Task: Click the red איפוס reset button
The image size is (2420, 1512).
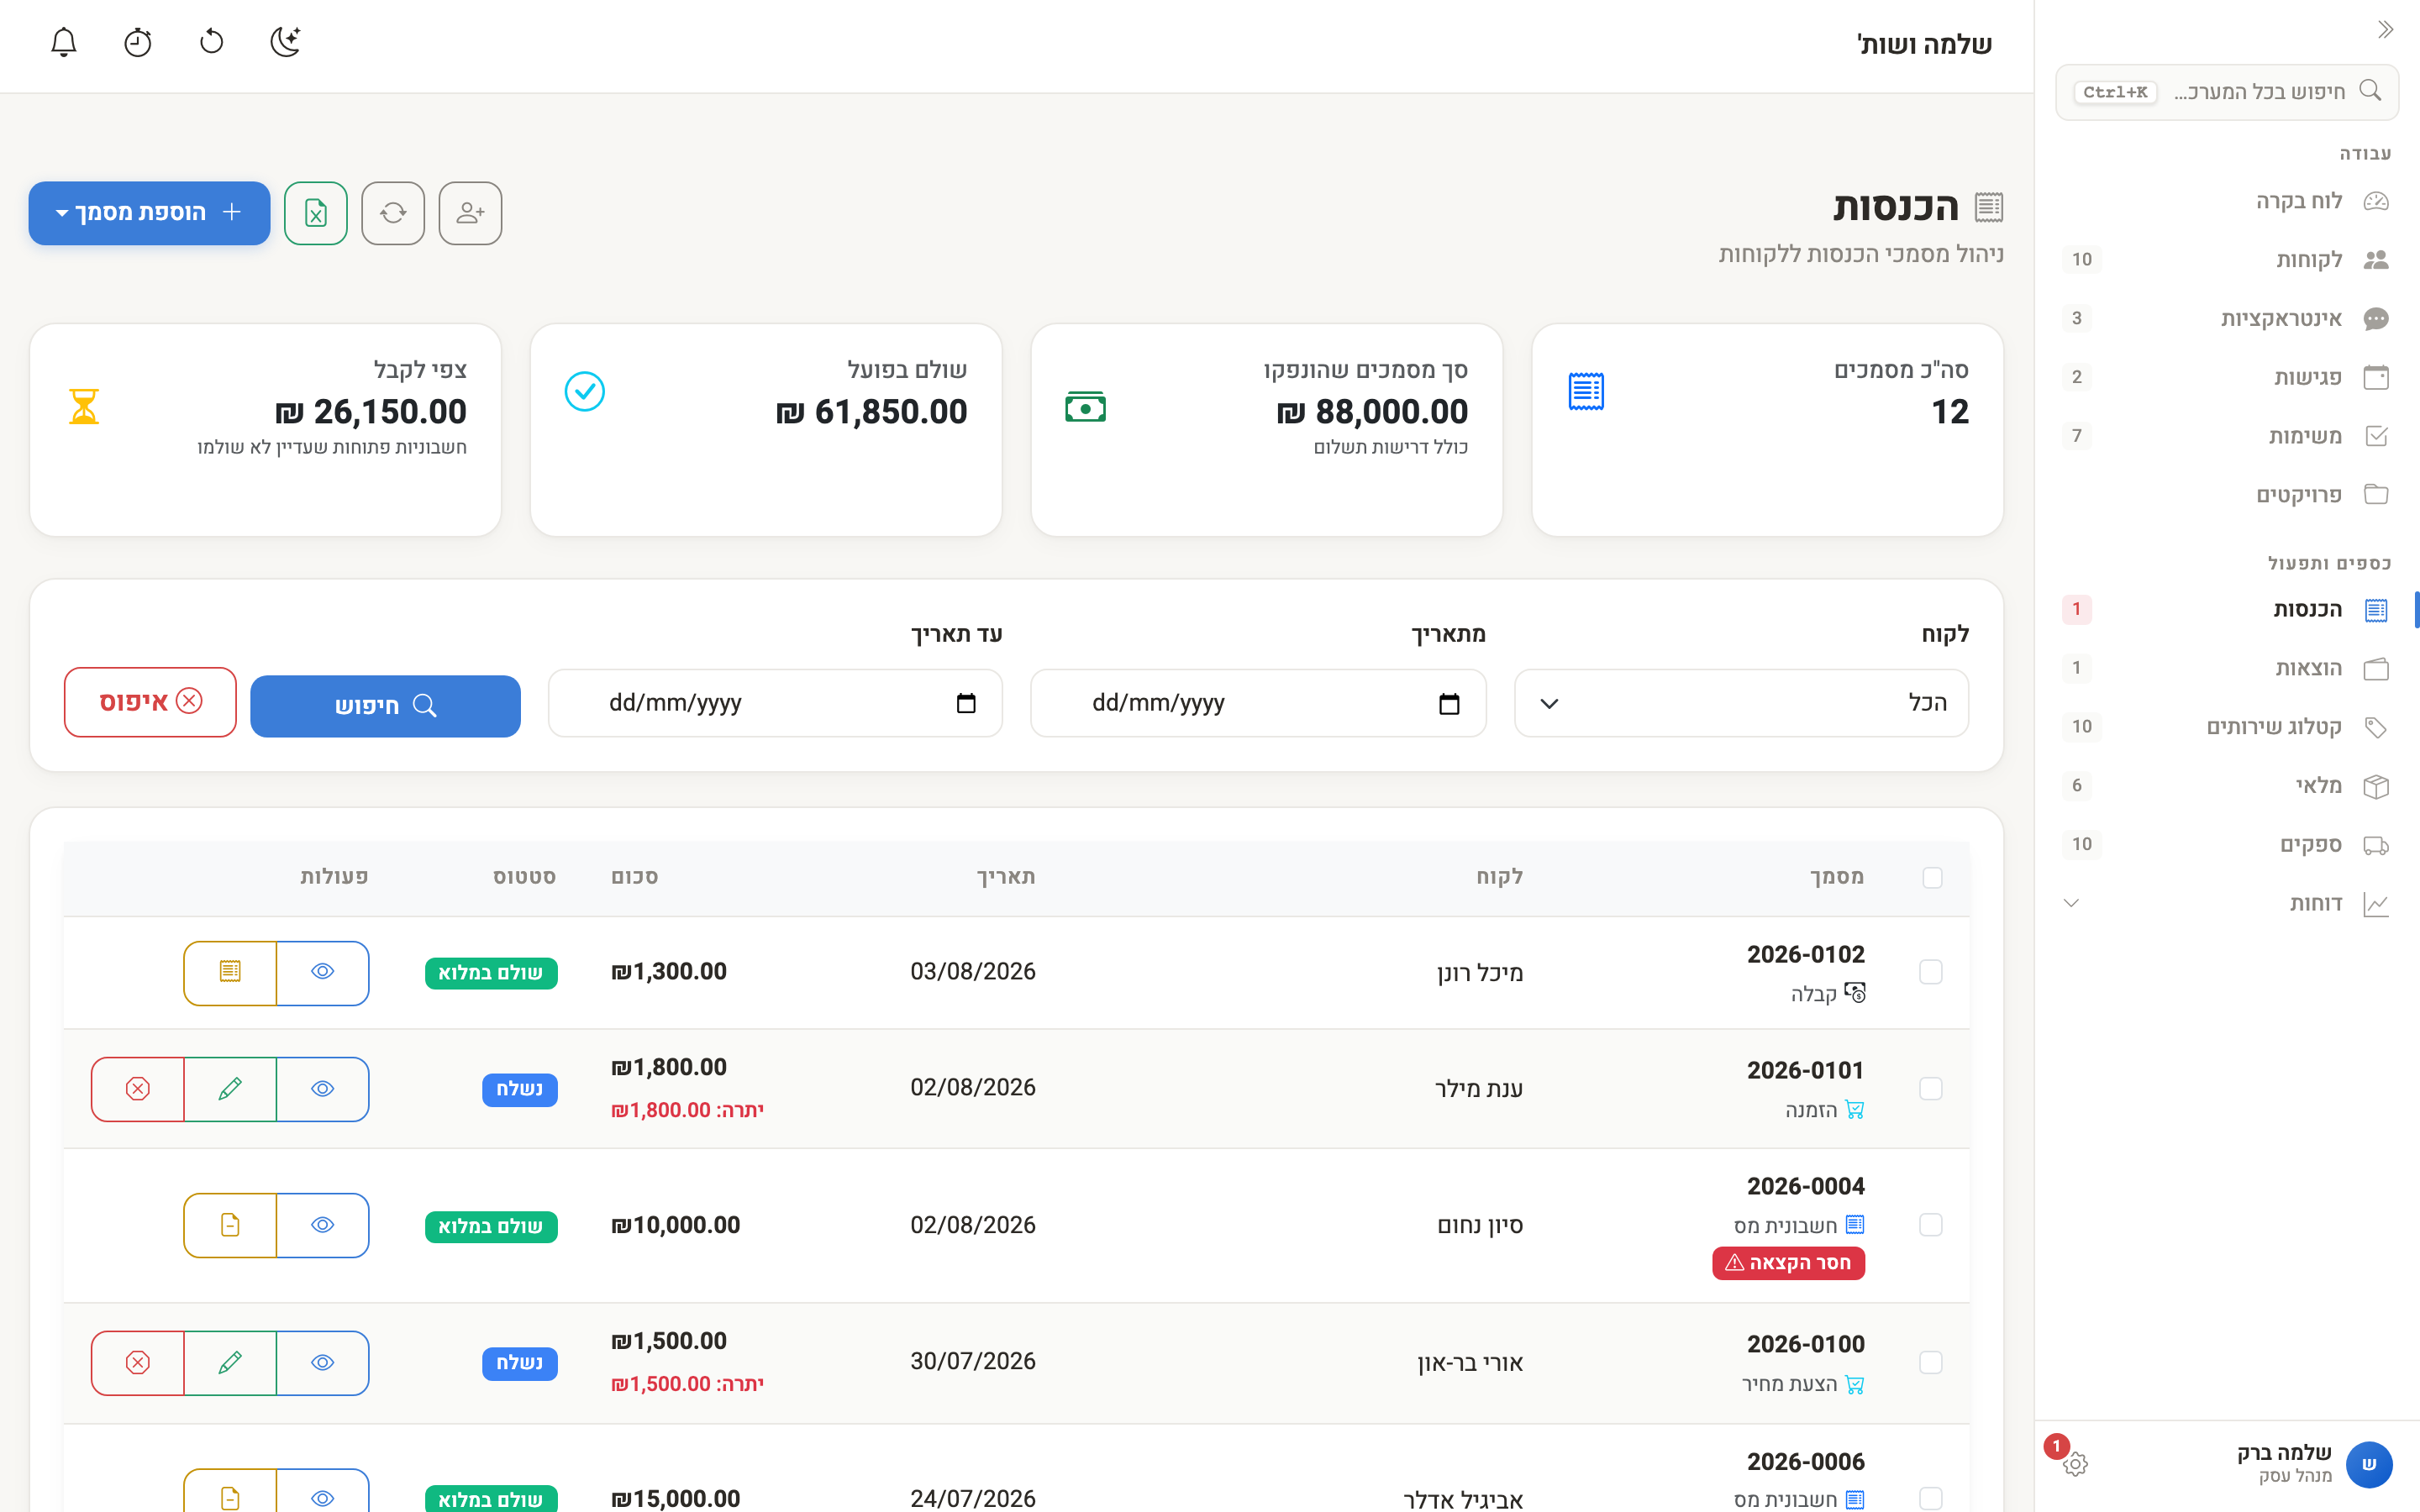Action: 150,702
